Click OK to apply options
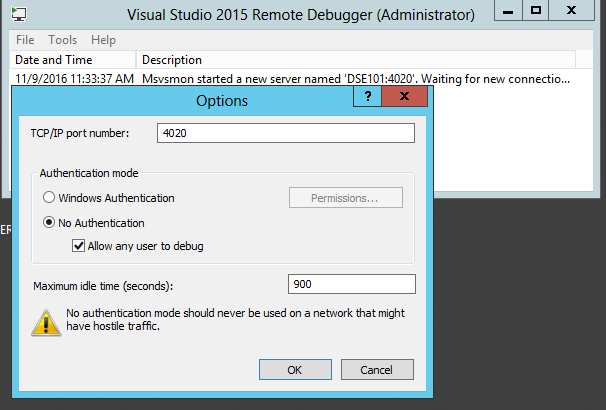Viewport: 606px width, 410px height. click(295, 370)
